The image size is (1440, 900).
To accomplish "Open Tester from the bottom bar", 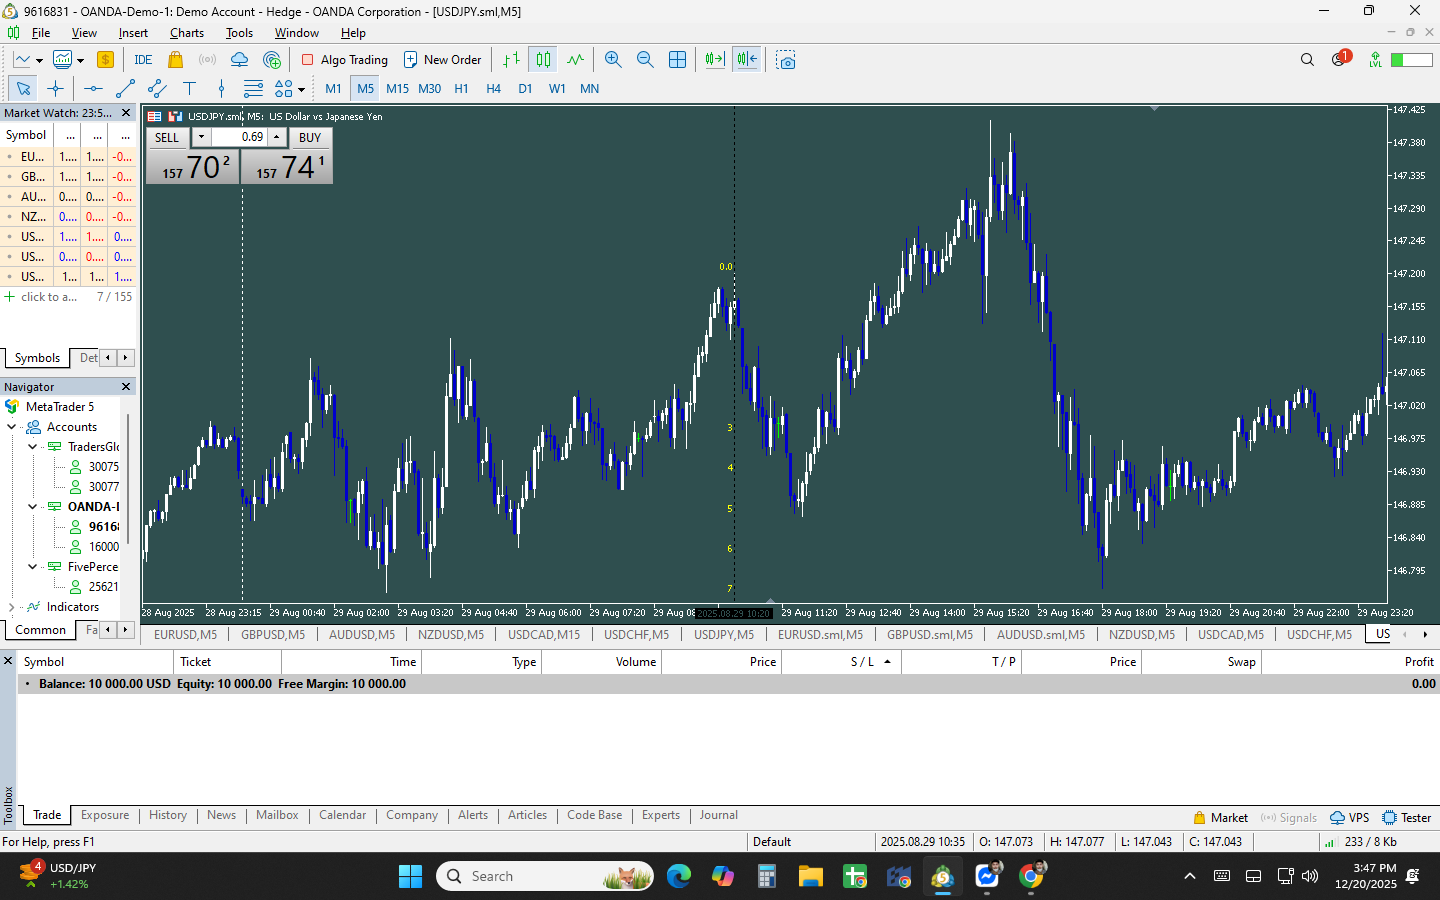I will coord(1406,818).
